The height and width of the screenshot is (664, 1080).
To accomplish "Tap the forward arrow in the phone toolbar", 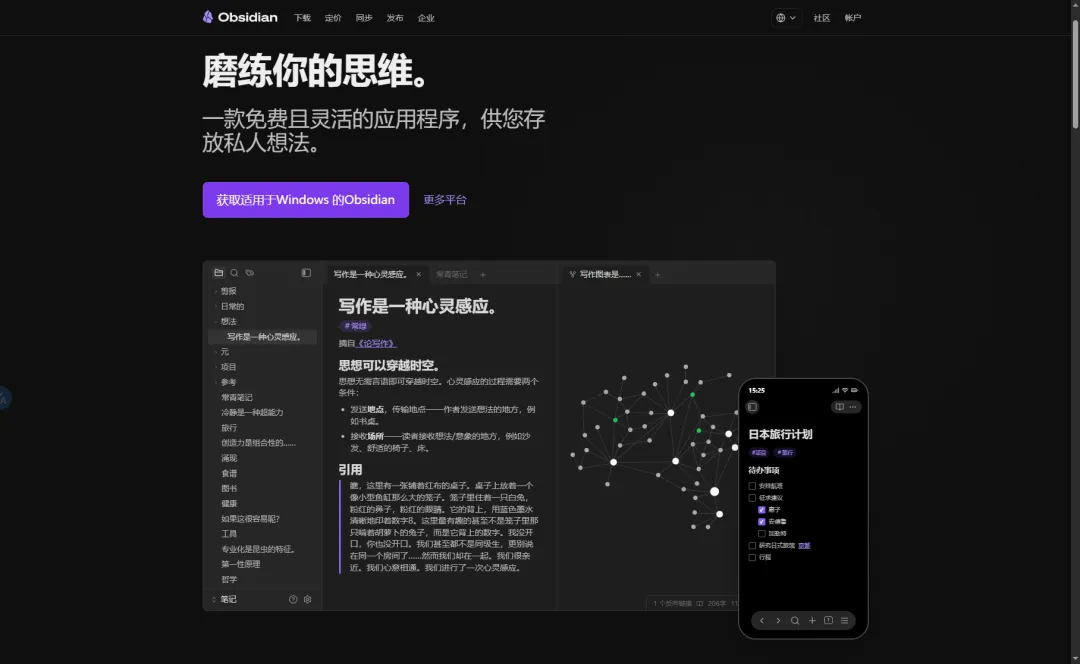I will pos(778,621).
